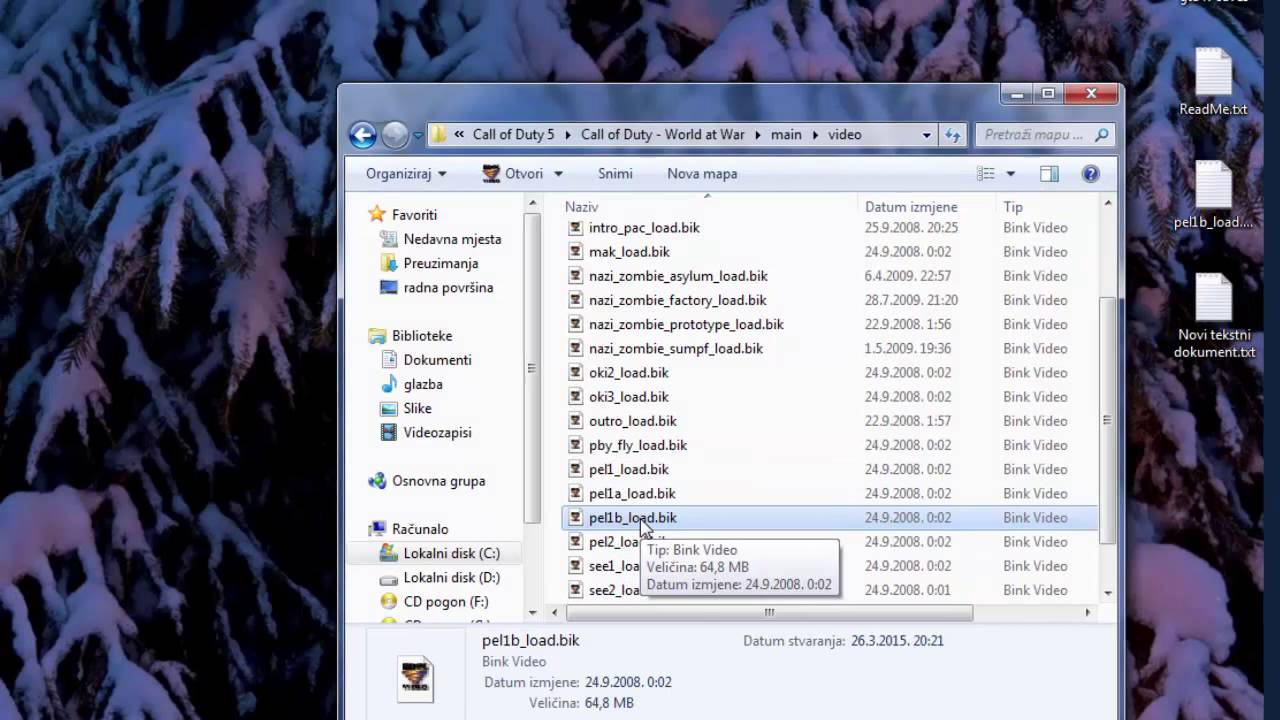Click the Forward navigation arrow button
1280x720 pixels.
(x=395, y=134)
